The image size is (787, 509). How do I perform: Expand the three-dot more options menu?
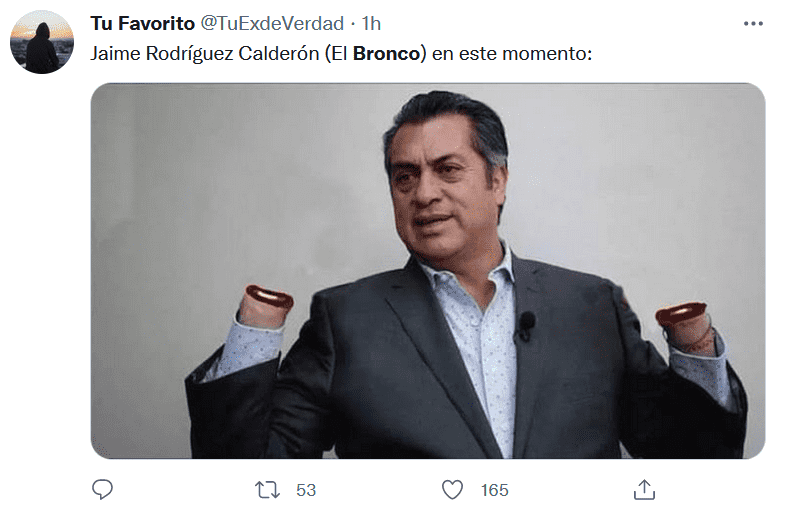click(x=753, y=24)
